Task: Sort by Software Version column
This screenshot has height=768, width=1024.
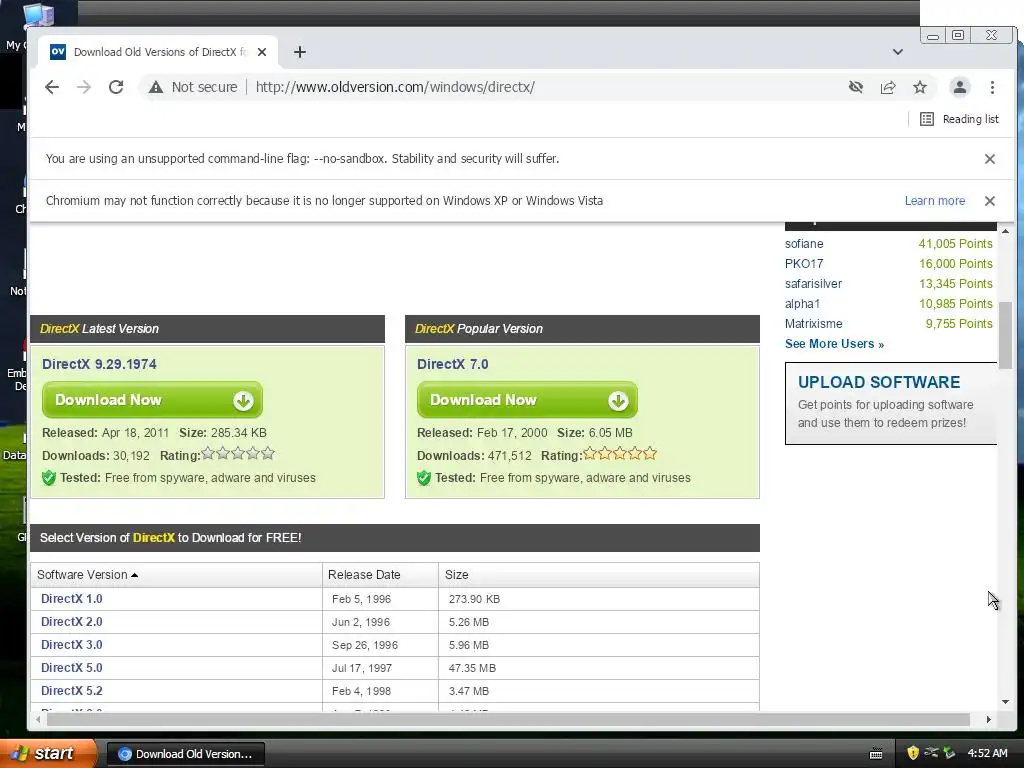Action: (x=176, y=575)
